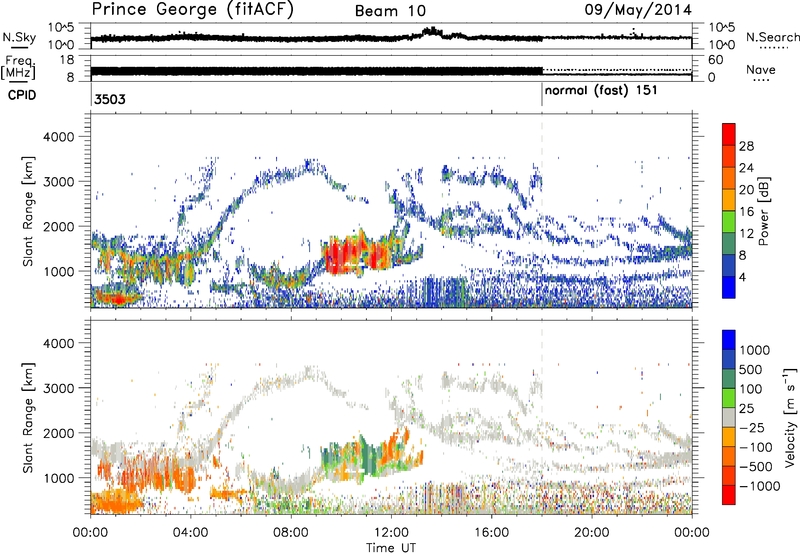Click the "Nave" legend label
Image resolution: width=800 pixels, height=554 pixels.
(761, 70)
